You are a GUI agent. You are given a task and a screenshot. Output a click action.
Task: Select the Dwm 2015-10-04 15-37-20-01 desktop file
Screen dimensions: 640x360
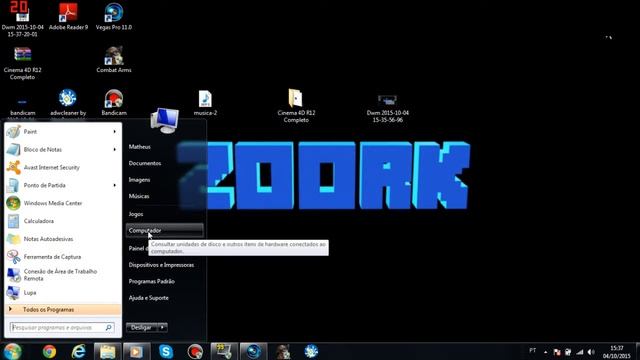click(x=22, y=19)
